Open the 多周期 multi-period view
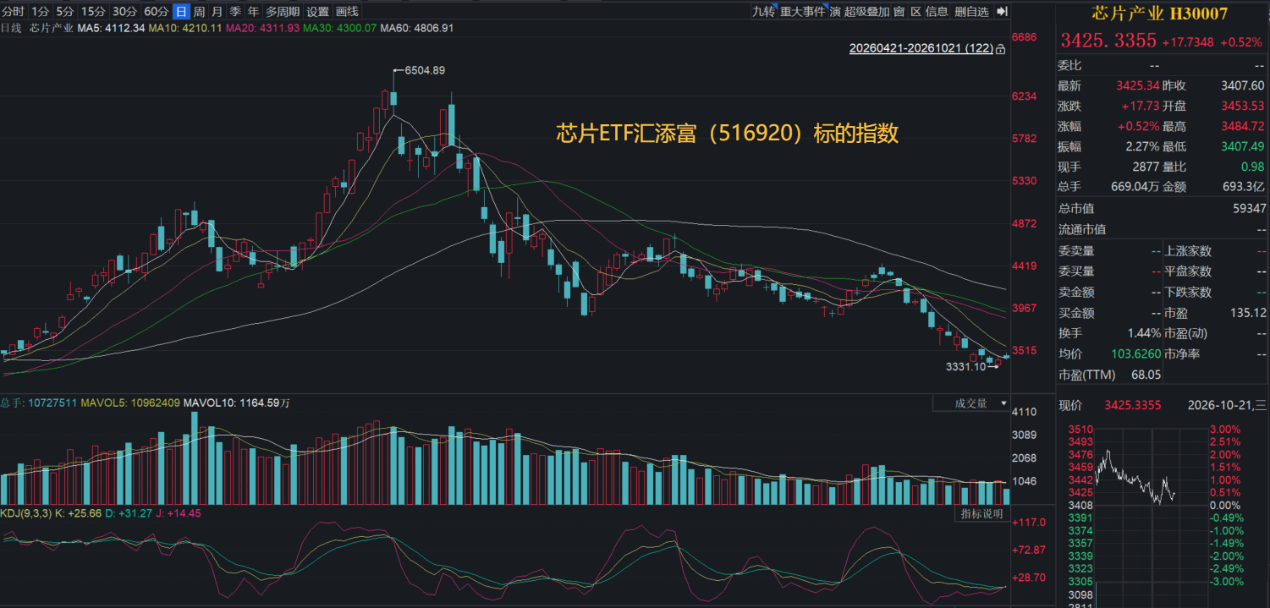This screenshot has height=608, width=1270. point(283,12)
